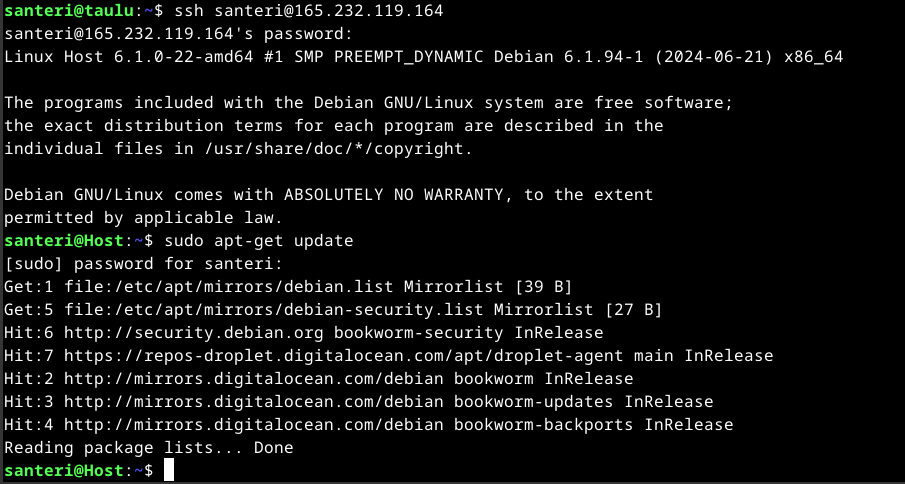
Task: Click the "permitted by applicable law." line
Action: 144,217
